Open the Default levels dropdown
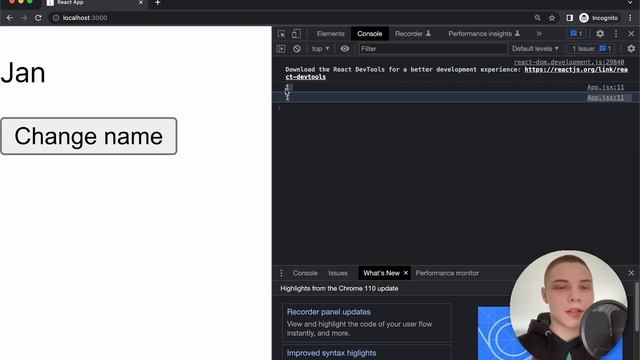Screen dimensions: 640x360 click(x=535, y=49)
